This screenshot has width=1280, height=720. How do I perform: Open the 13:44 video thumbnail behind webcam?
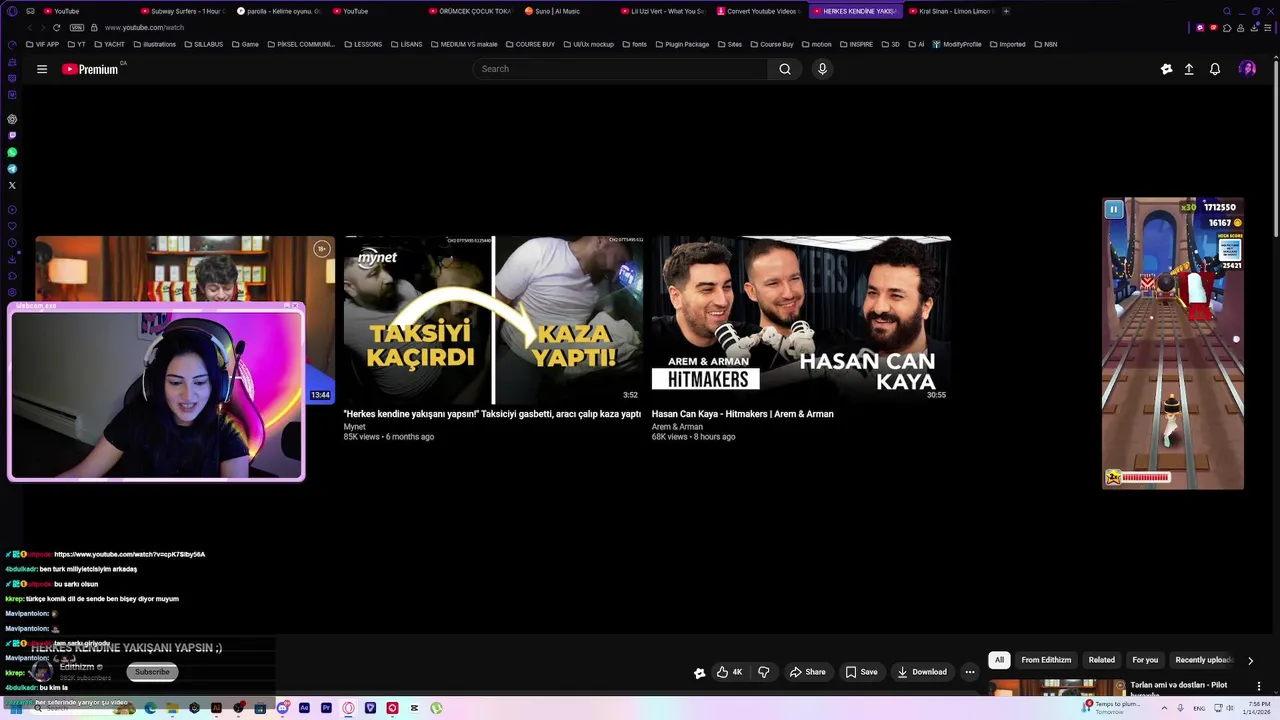pyautogui.click(x=184, y=268)
